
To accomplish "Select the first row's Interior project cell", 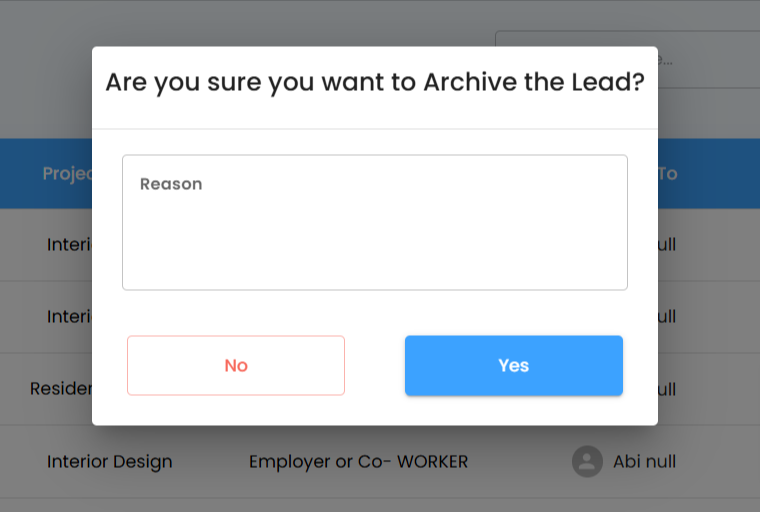I will [x=69, y=244].
